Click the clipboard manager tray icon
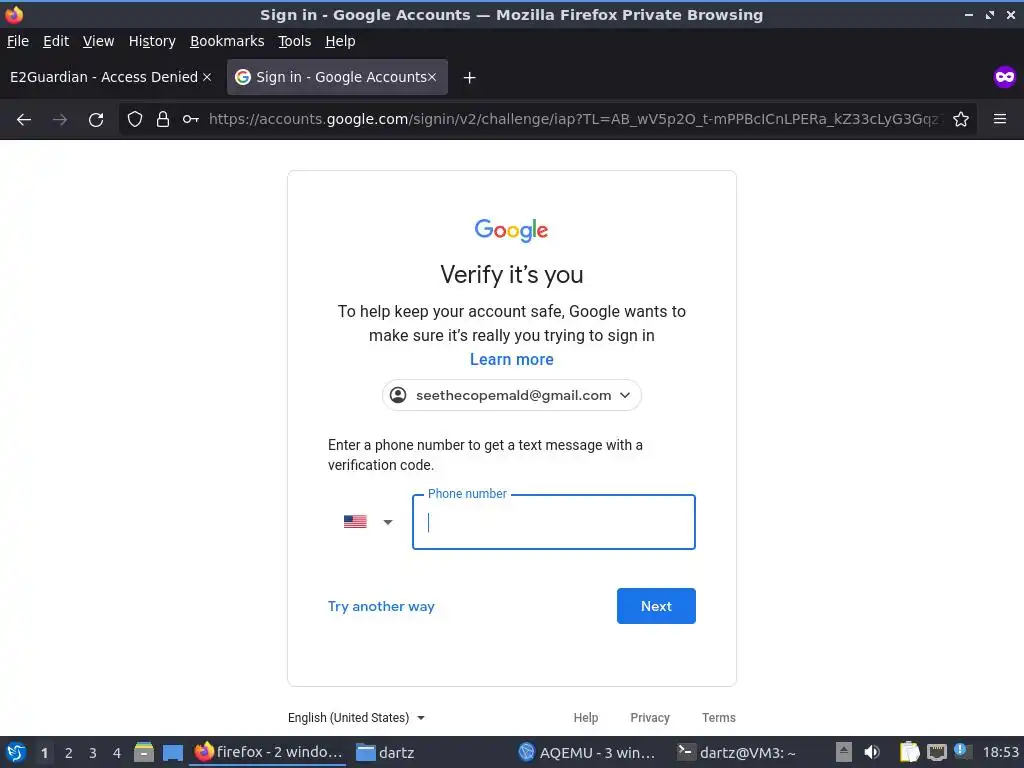The width and height of the screenshot is (1024, 768). 909,752
